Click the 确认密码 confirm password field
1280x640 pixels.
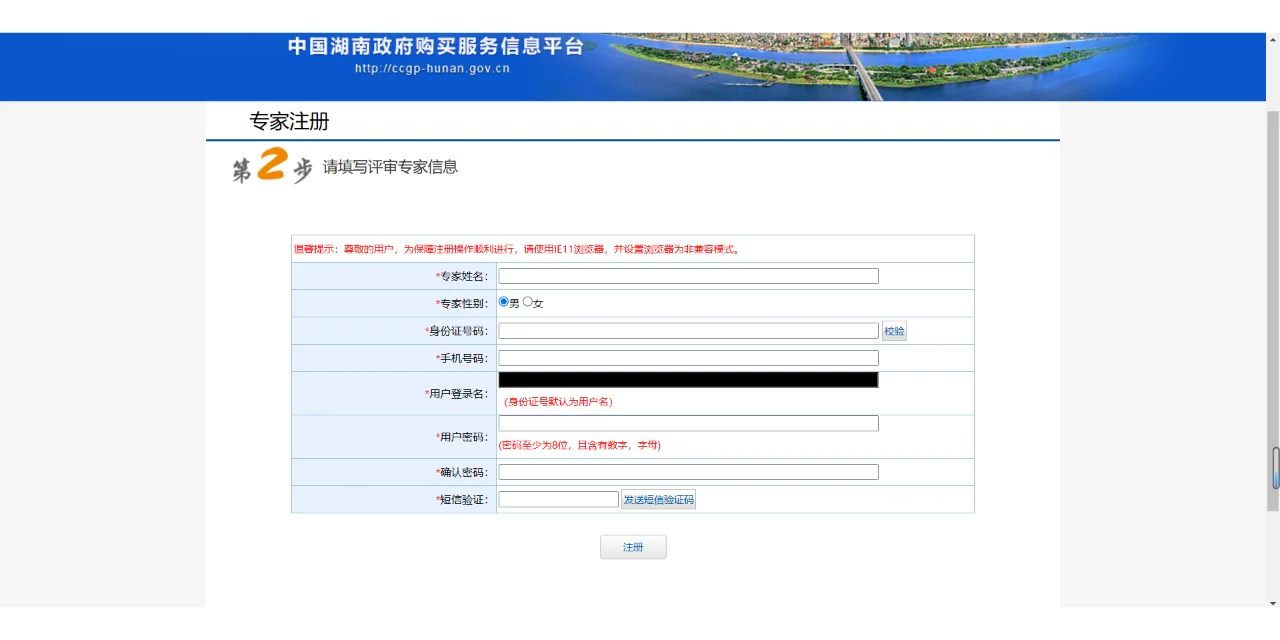pos(687,471)
